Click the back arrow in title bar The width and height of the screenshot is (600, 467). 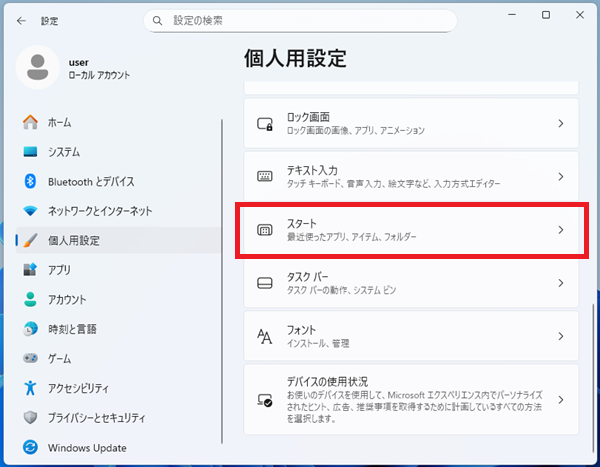click(x=21, y=20)
